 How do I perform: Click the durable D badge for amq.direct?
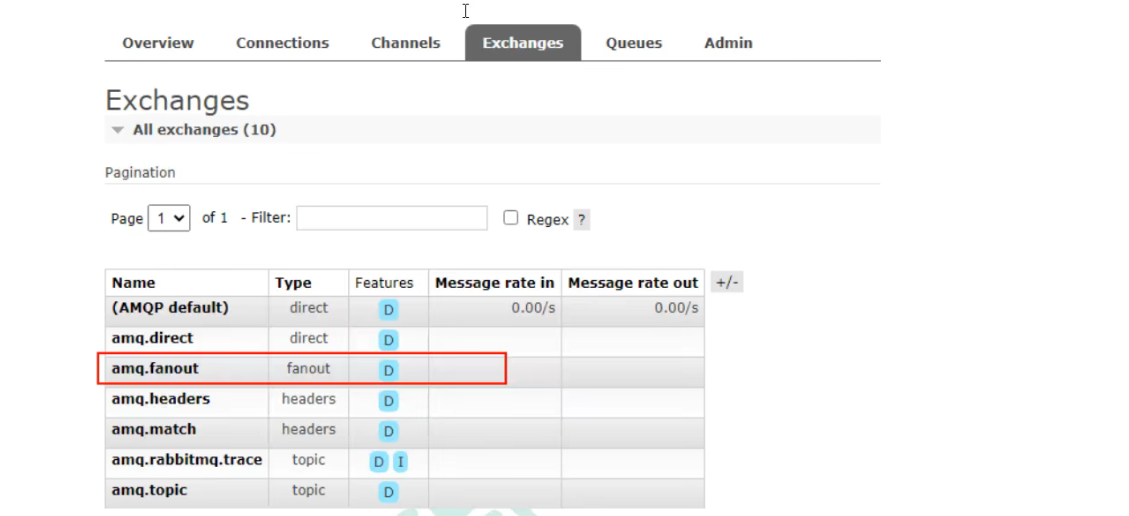click(388, 341)
